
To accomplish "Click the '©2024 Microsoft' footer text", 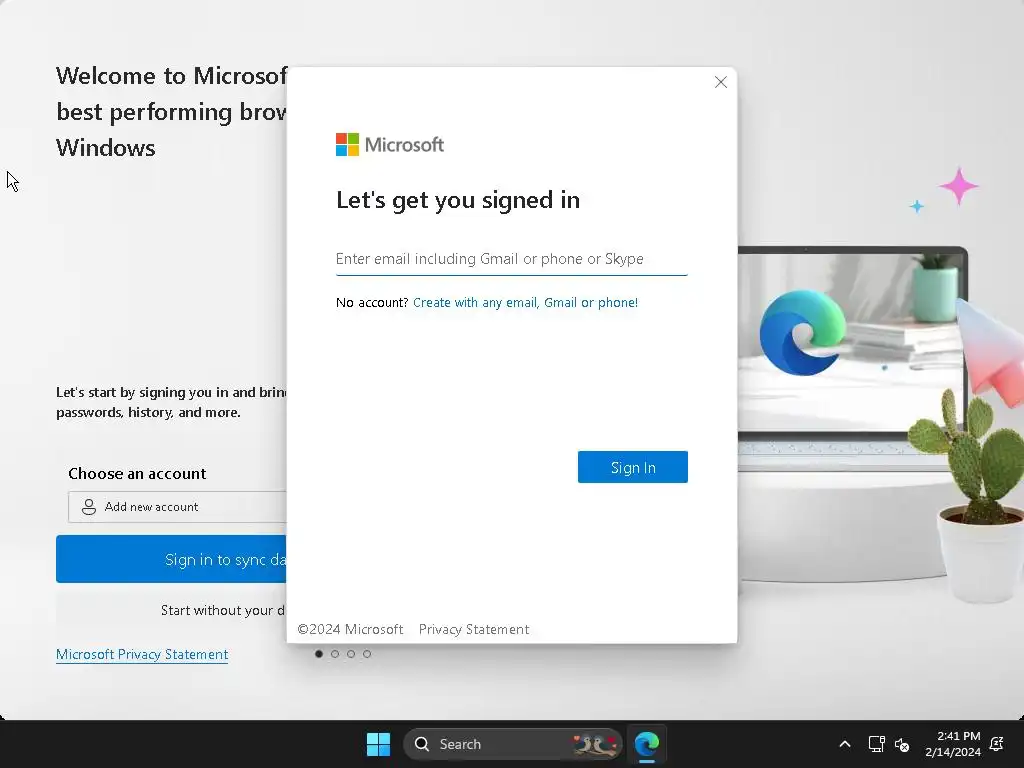I will [x=350, y=630].
